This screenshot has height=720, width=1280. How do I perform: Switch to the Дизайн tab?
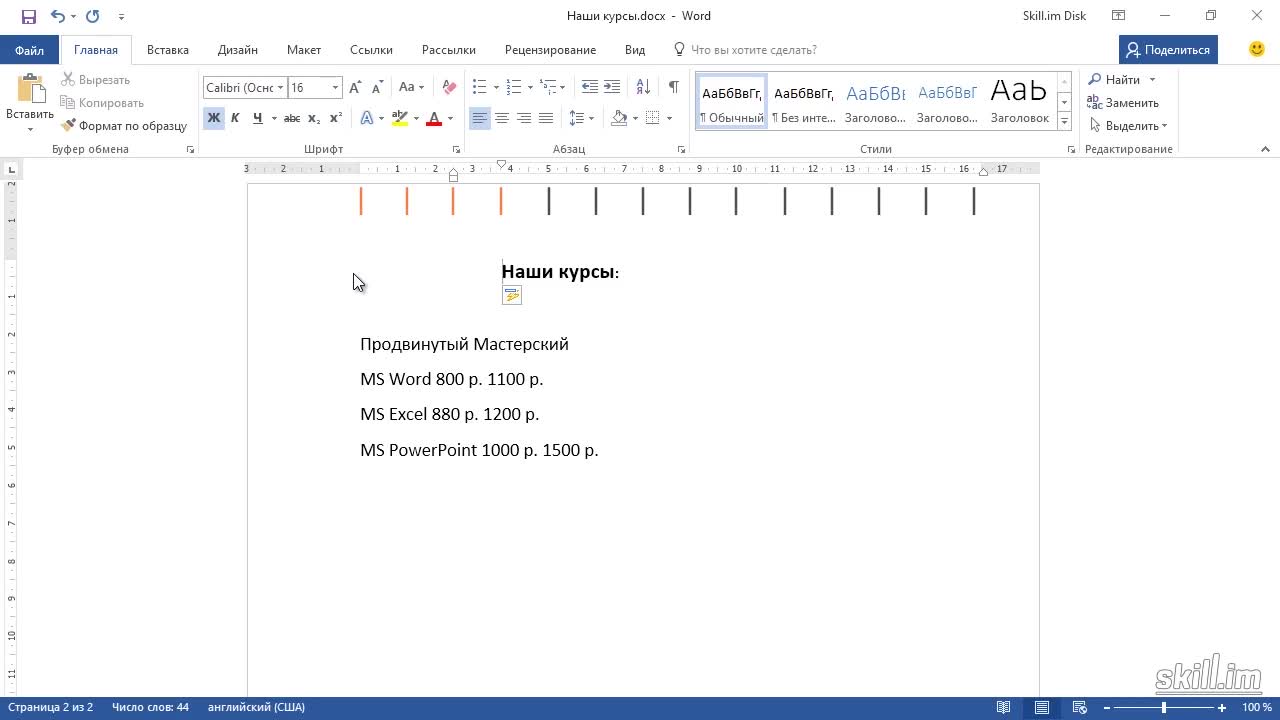(x=238, y=50)
